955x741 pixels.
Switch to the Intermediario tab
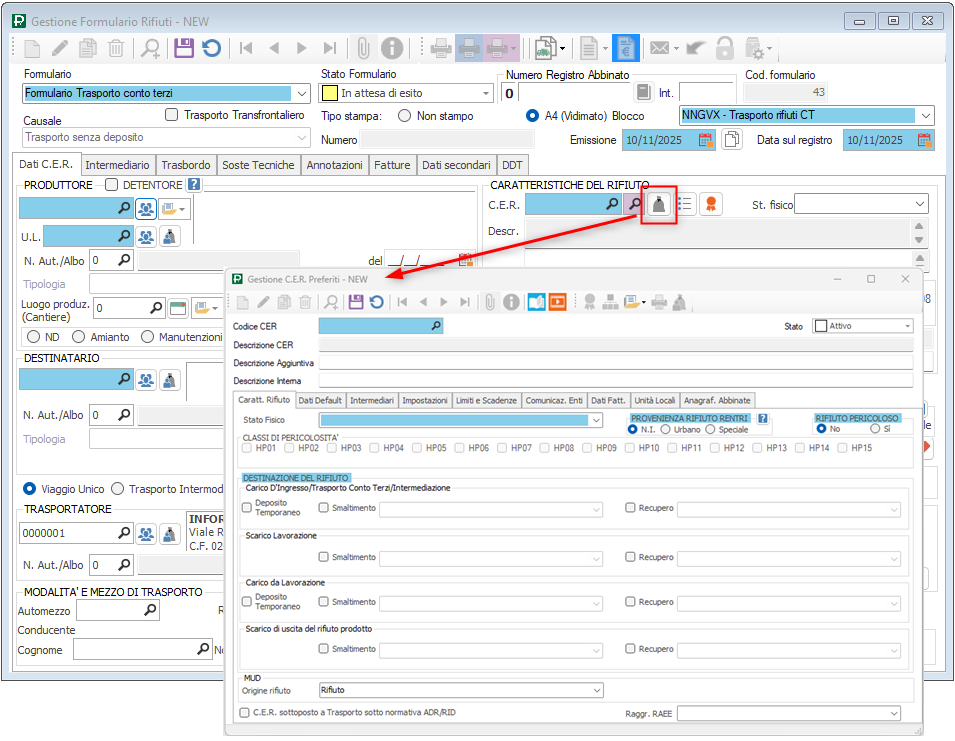point(117,165)
